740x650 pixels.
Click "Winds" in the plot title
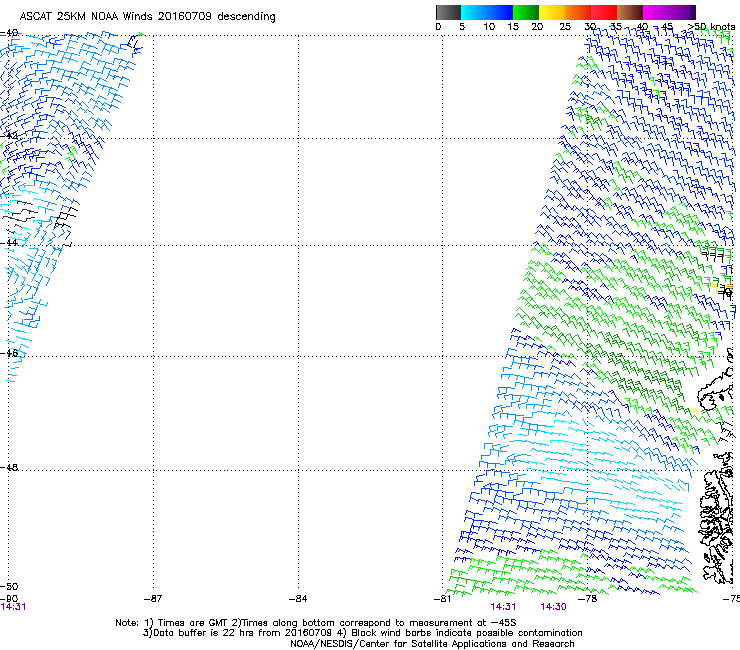137,16
